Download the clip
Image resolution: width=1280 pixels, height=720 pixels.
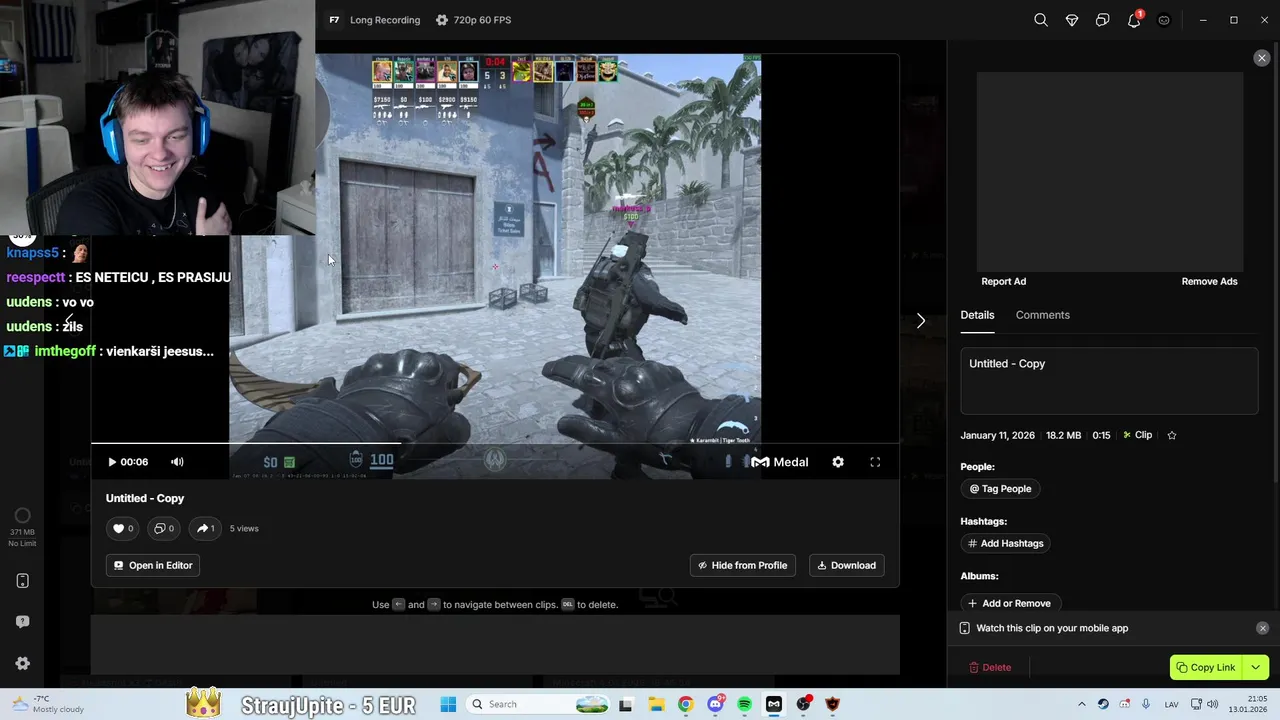(x=846, y=565)
